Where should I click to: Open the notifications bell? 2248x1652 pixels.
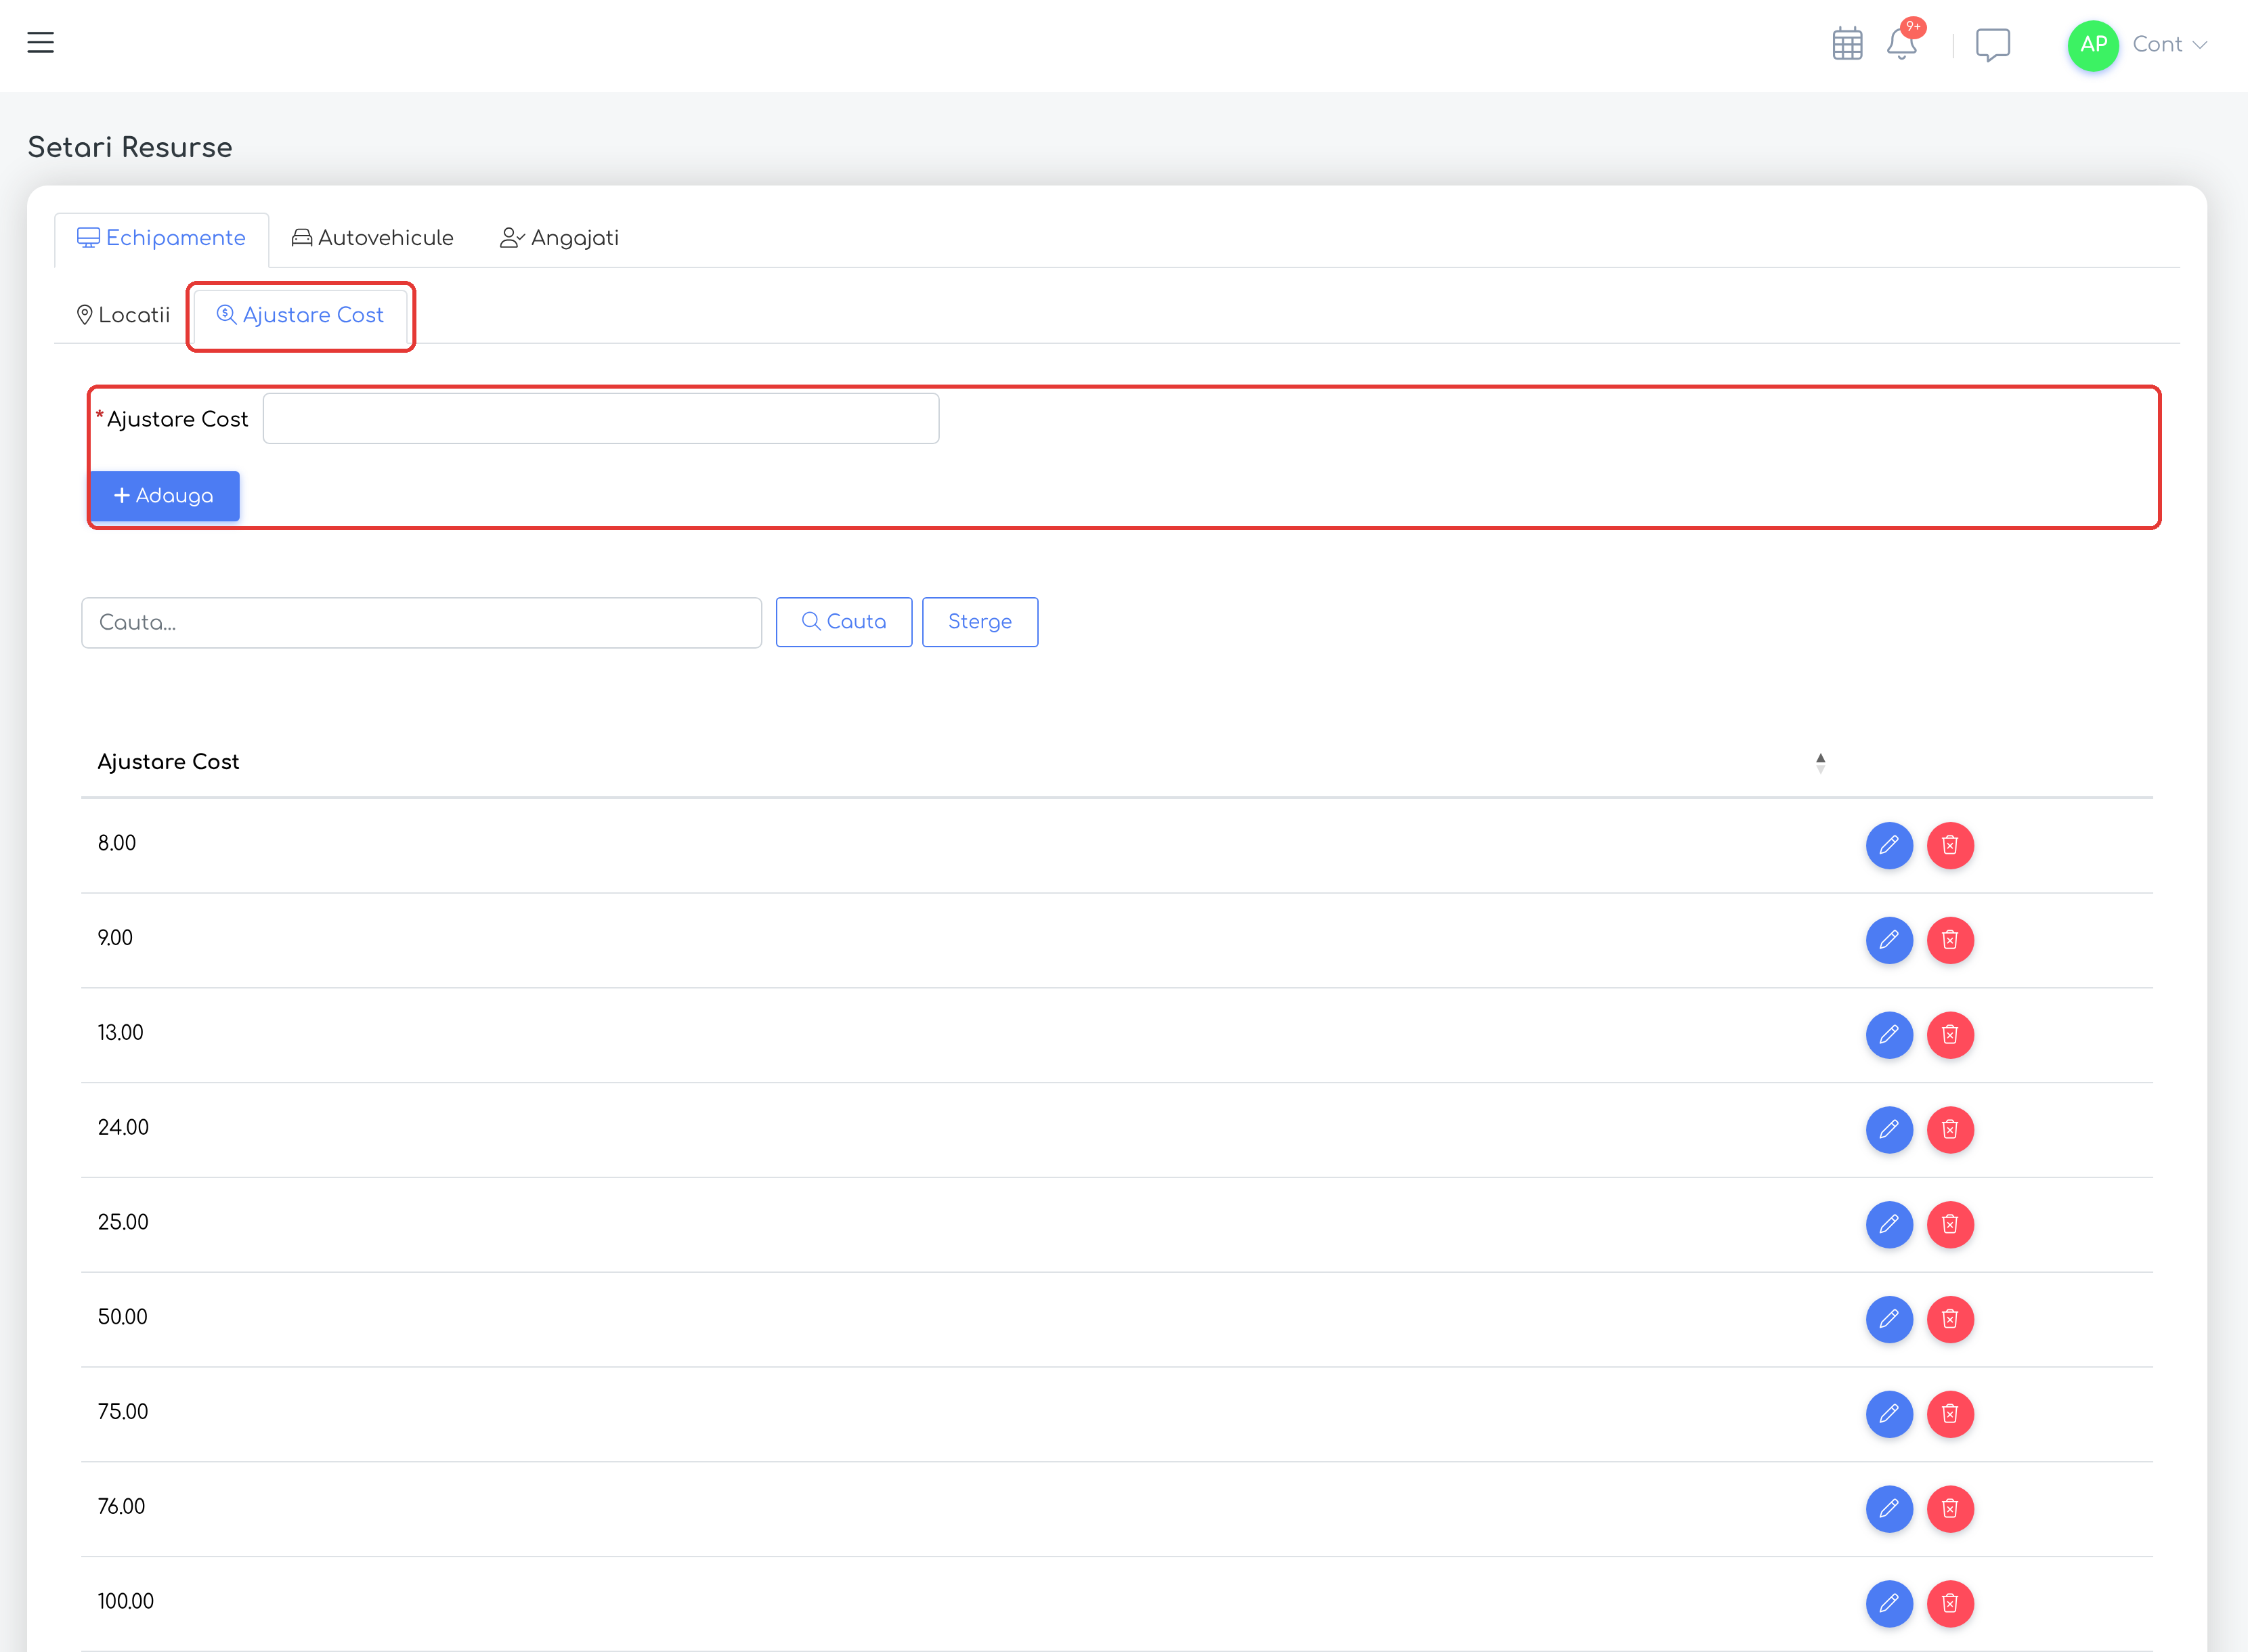(x=1902, y=44)
